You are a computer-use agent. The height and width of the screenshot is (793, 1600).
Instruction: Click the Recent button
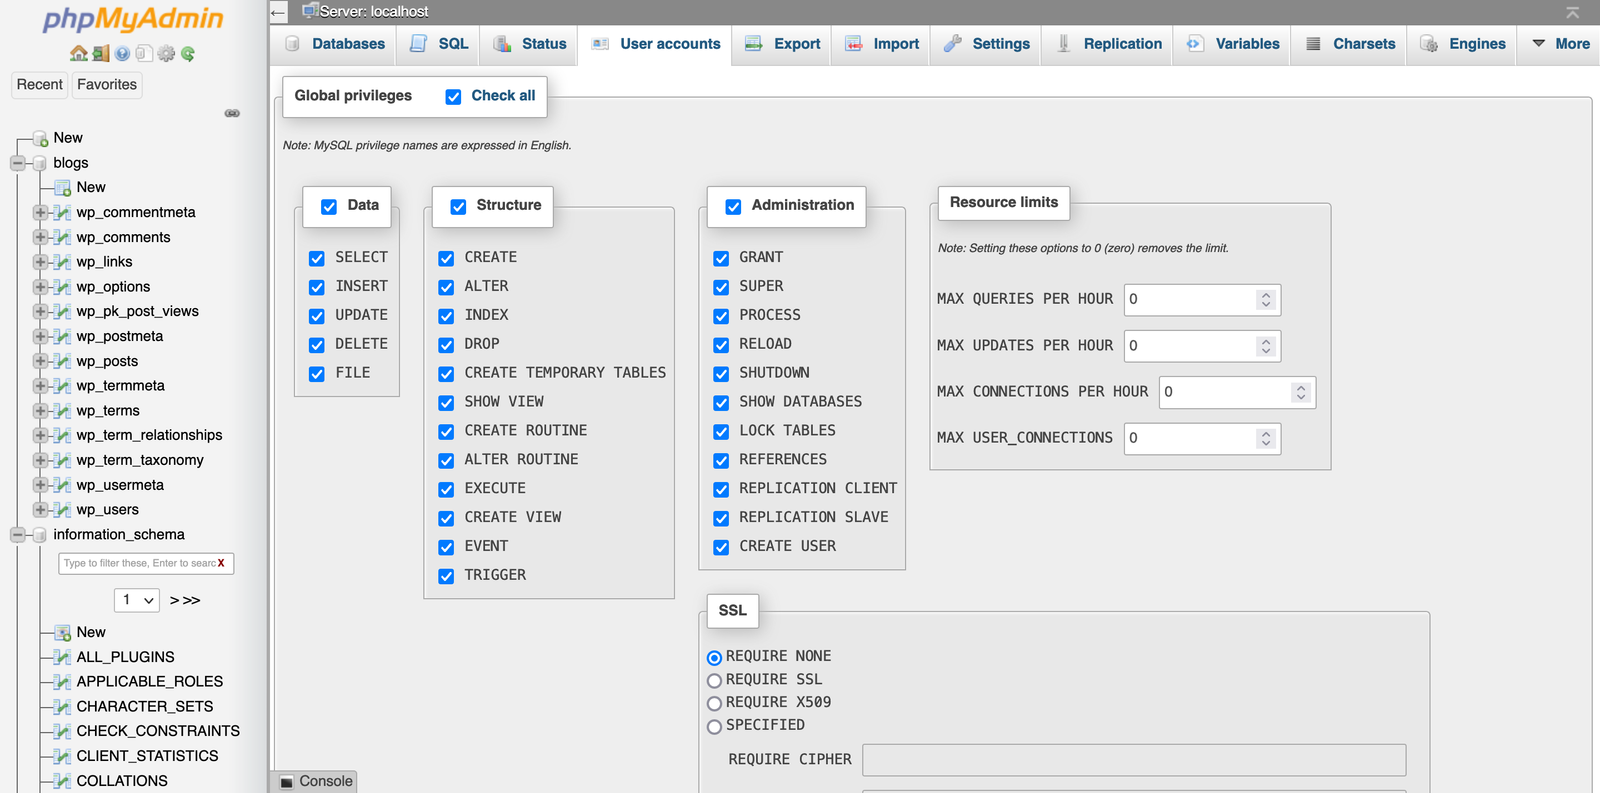[x=40, y=85]
